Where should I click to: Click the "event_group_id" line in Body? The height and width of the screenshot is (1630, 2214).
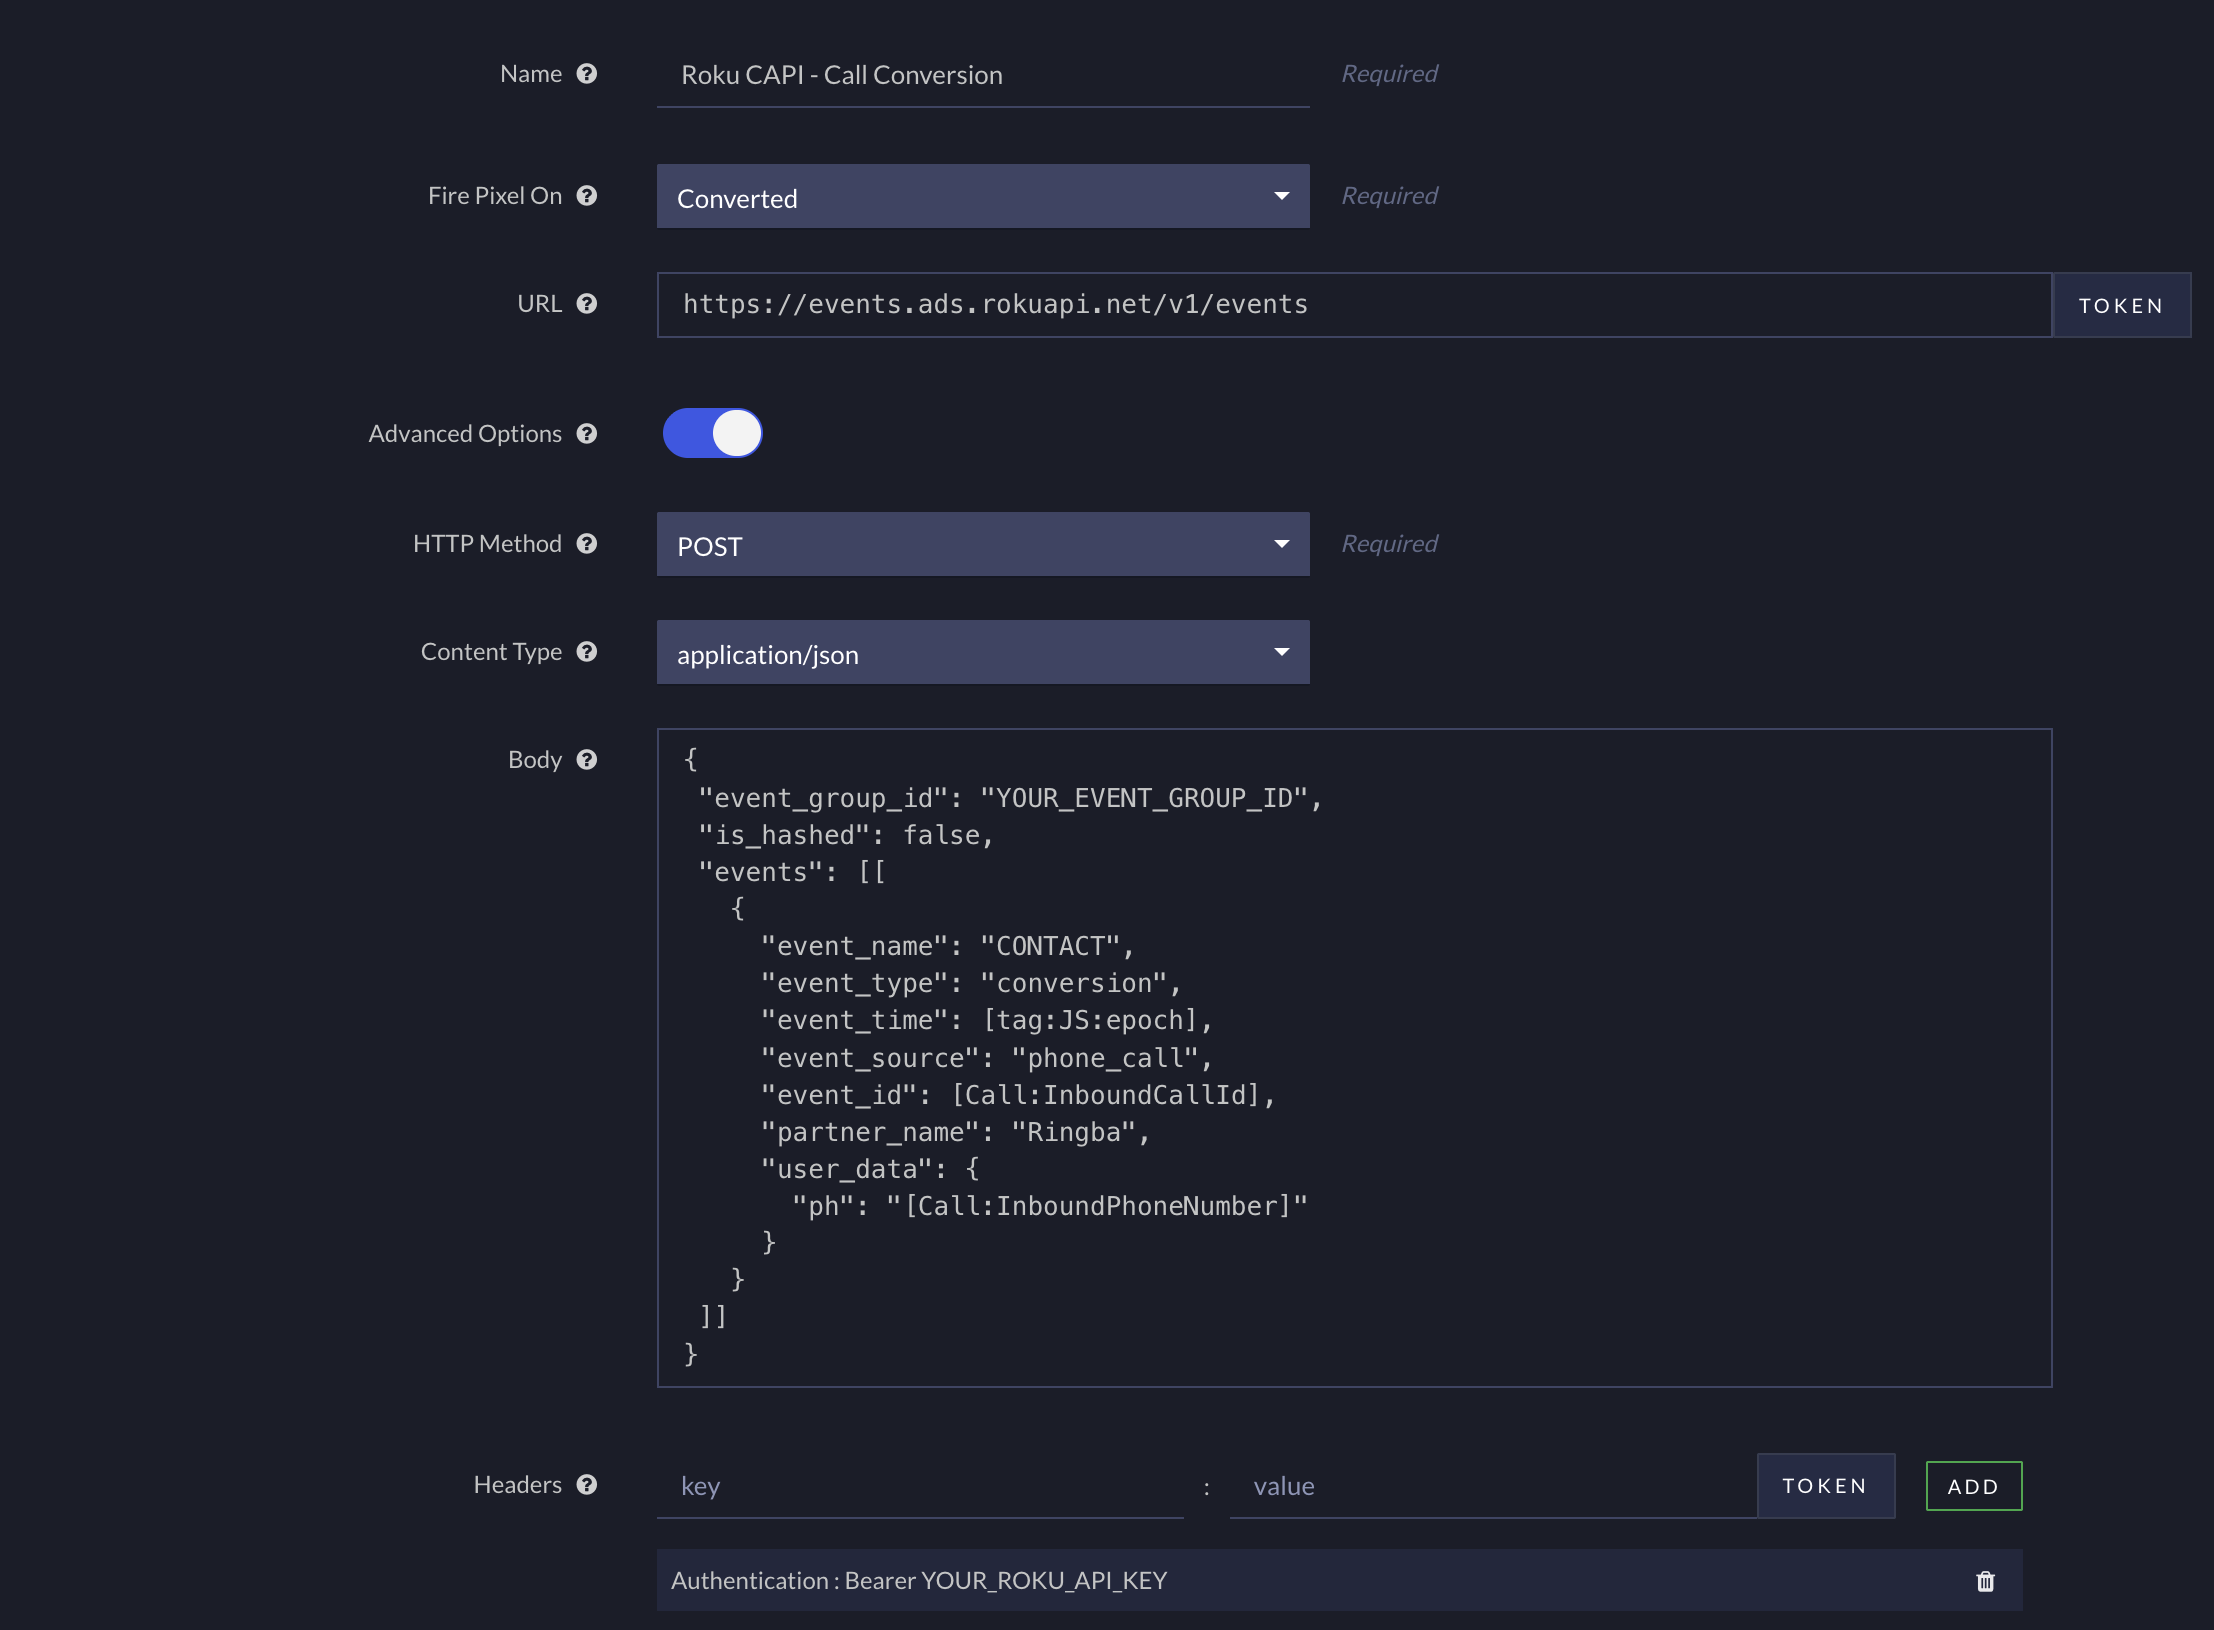[1010, 798]
